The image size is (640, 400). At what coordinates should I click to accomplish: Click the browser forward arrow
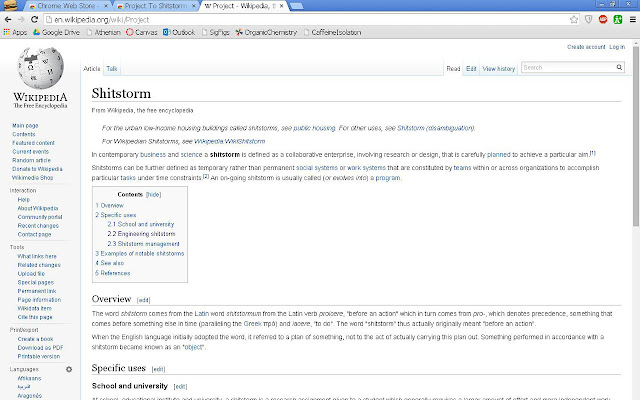(x=21, y=19)
